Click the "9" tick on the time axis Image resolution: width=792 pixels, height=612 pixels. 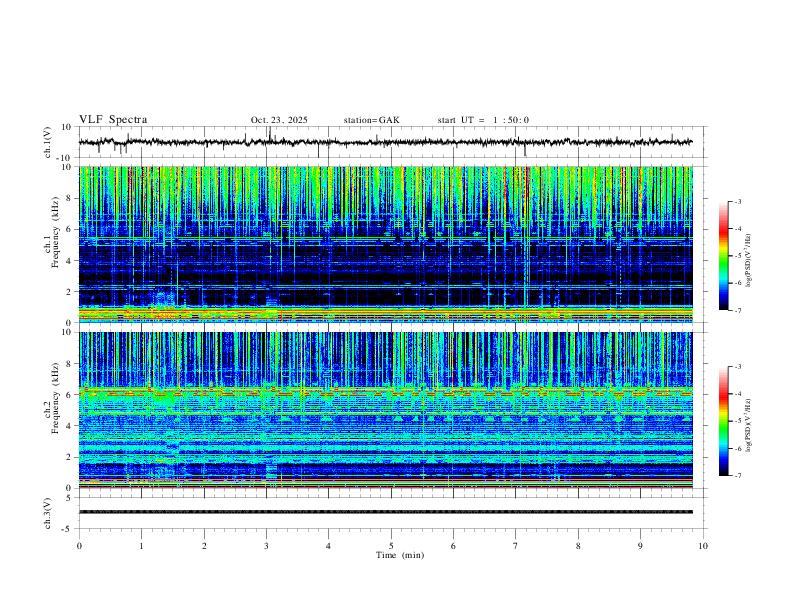pos(640,546)
